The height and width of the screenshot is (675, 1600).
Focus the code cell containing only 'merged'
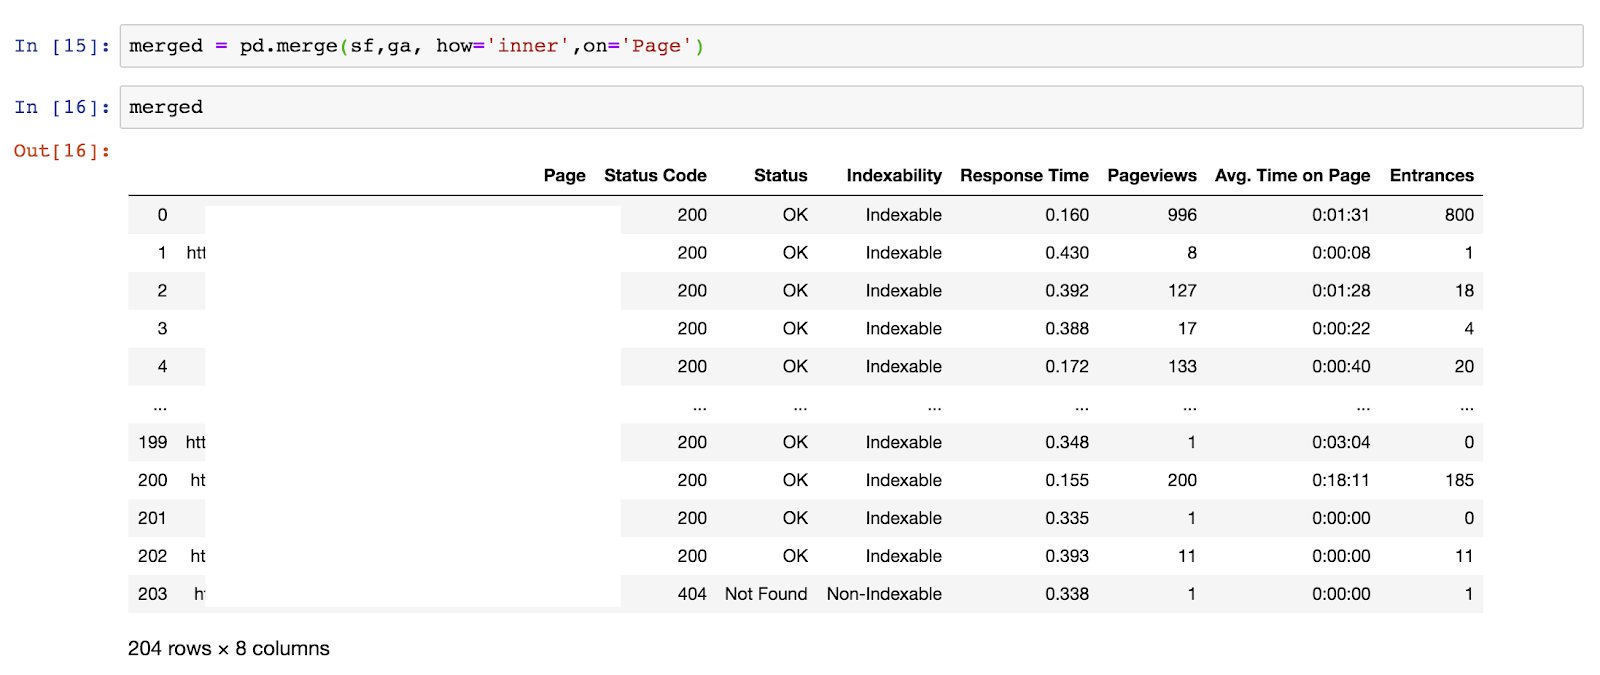click(850, 107)
